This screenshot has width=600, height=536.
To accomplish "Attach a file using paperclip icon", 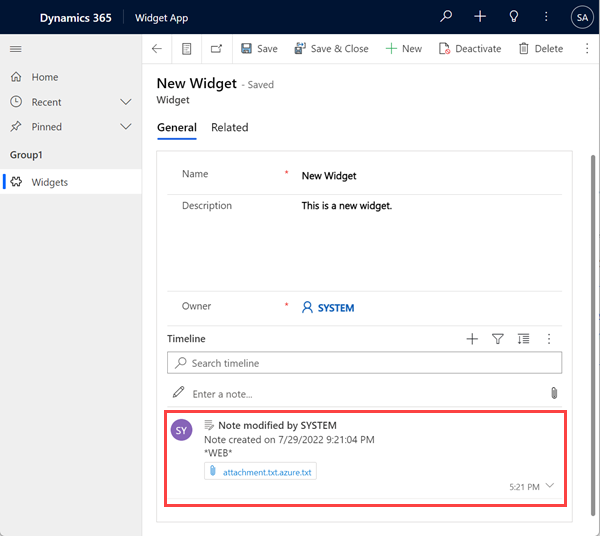I will coord(554,393).
